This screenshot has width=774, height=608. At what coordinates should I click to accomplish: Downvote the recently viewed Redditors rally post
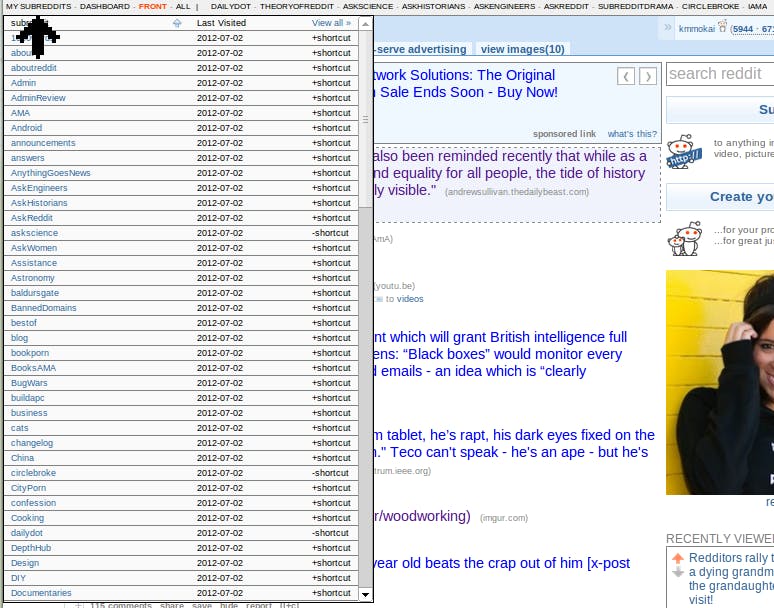(677, 572)
